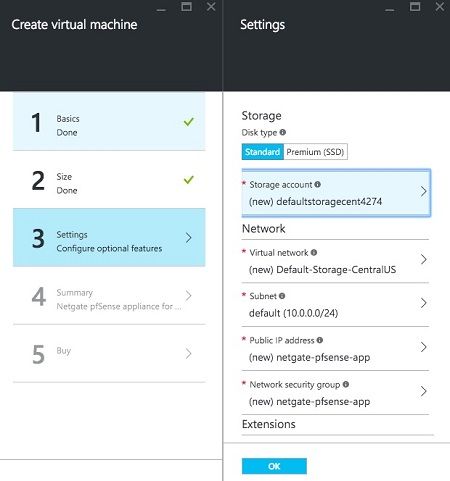Click the Storage account info icon
450x481 pixels.
point(317,184)
